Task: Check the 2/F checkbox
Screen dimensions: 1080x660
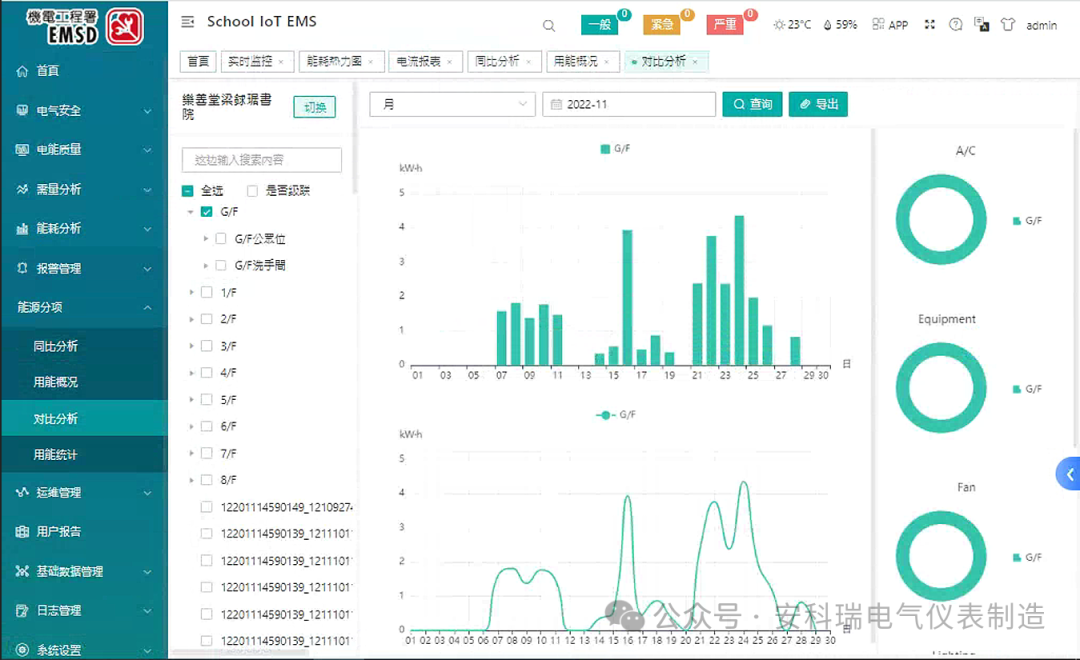Action: pyautogui.click(x=207, y=319)
